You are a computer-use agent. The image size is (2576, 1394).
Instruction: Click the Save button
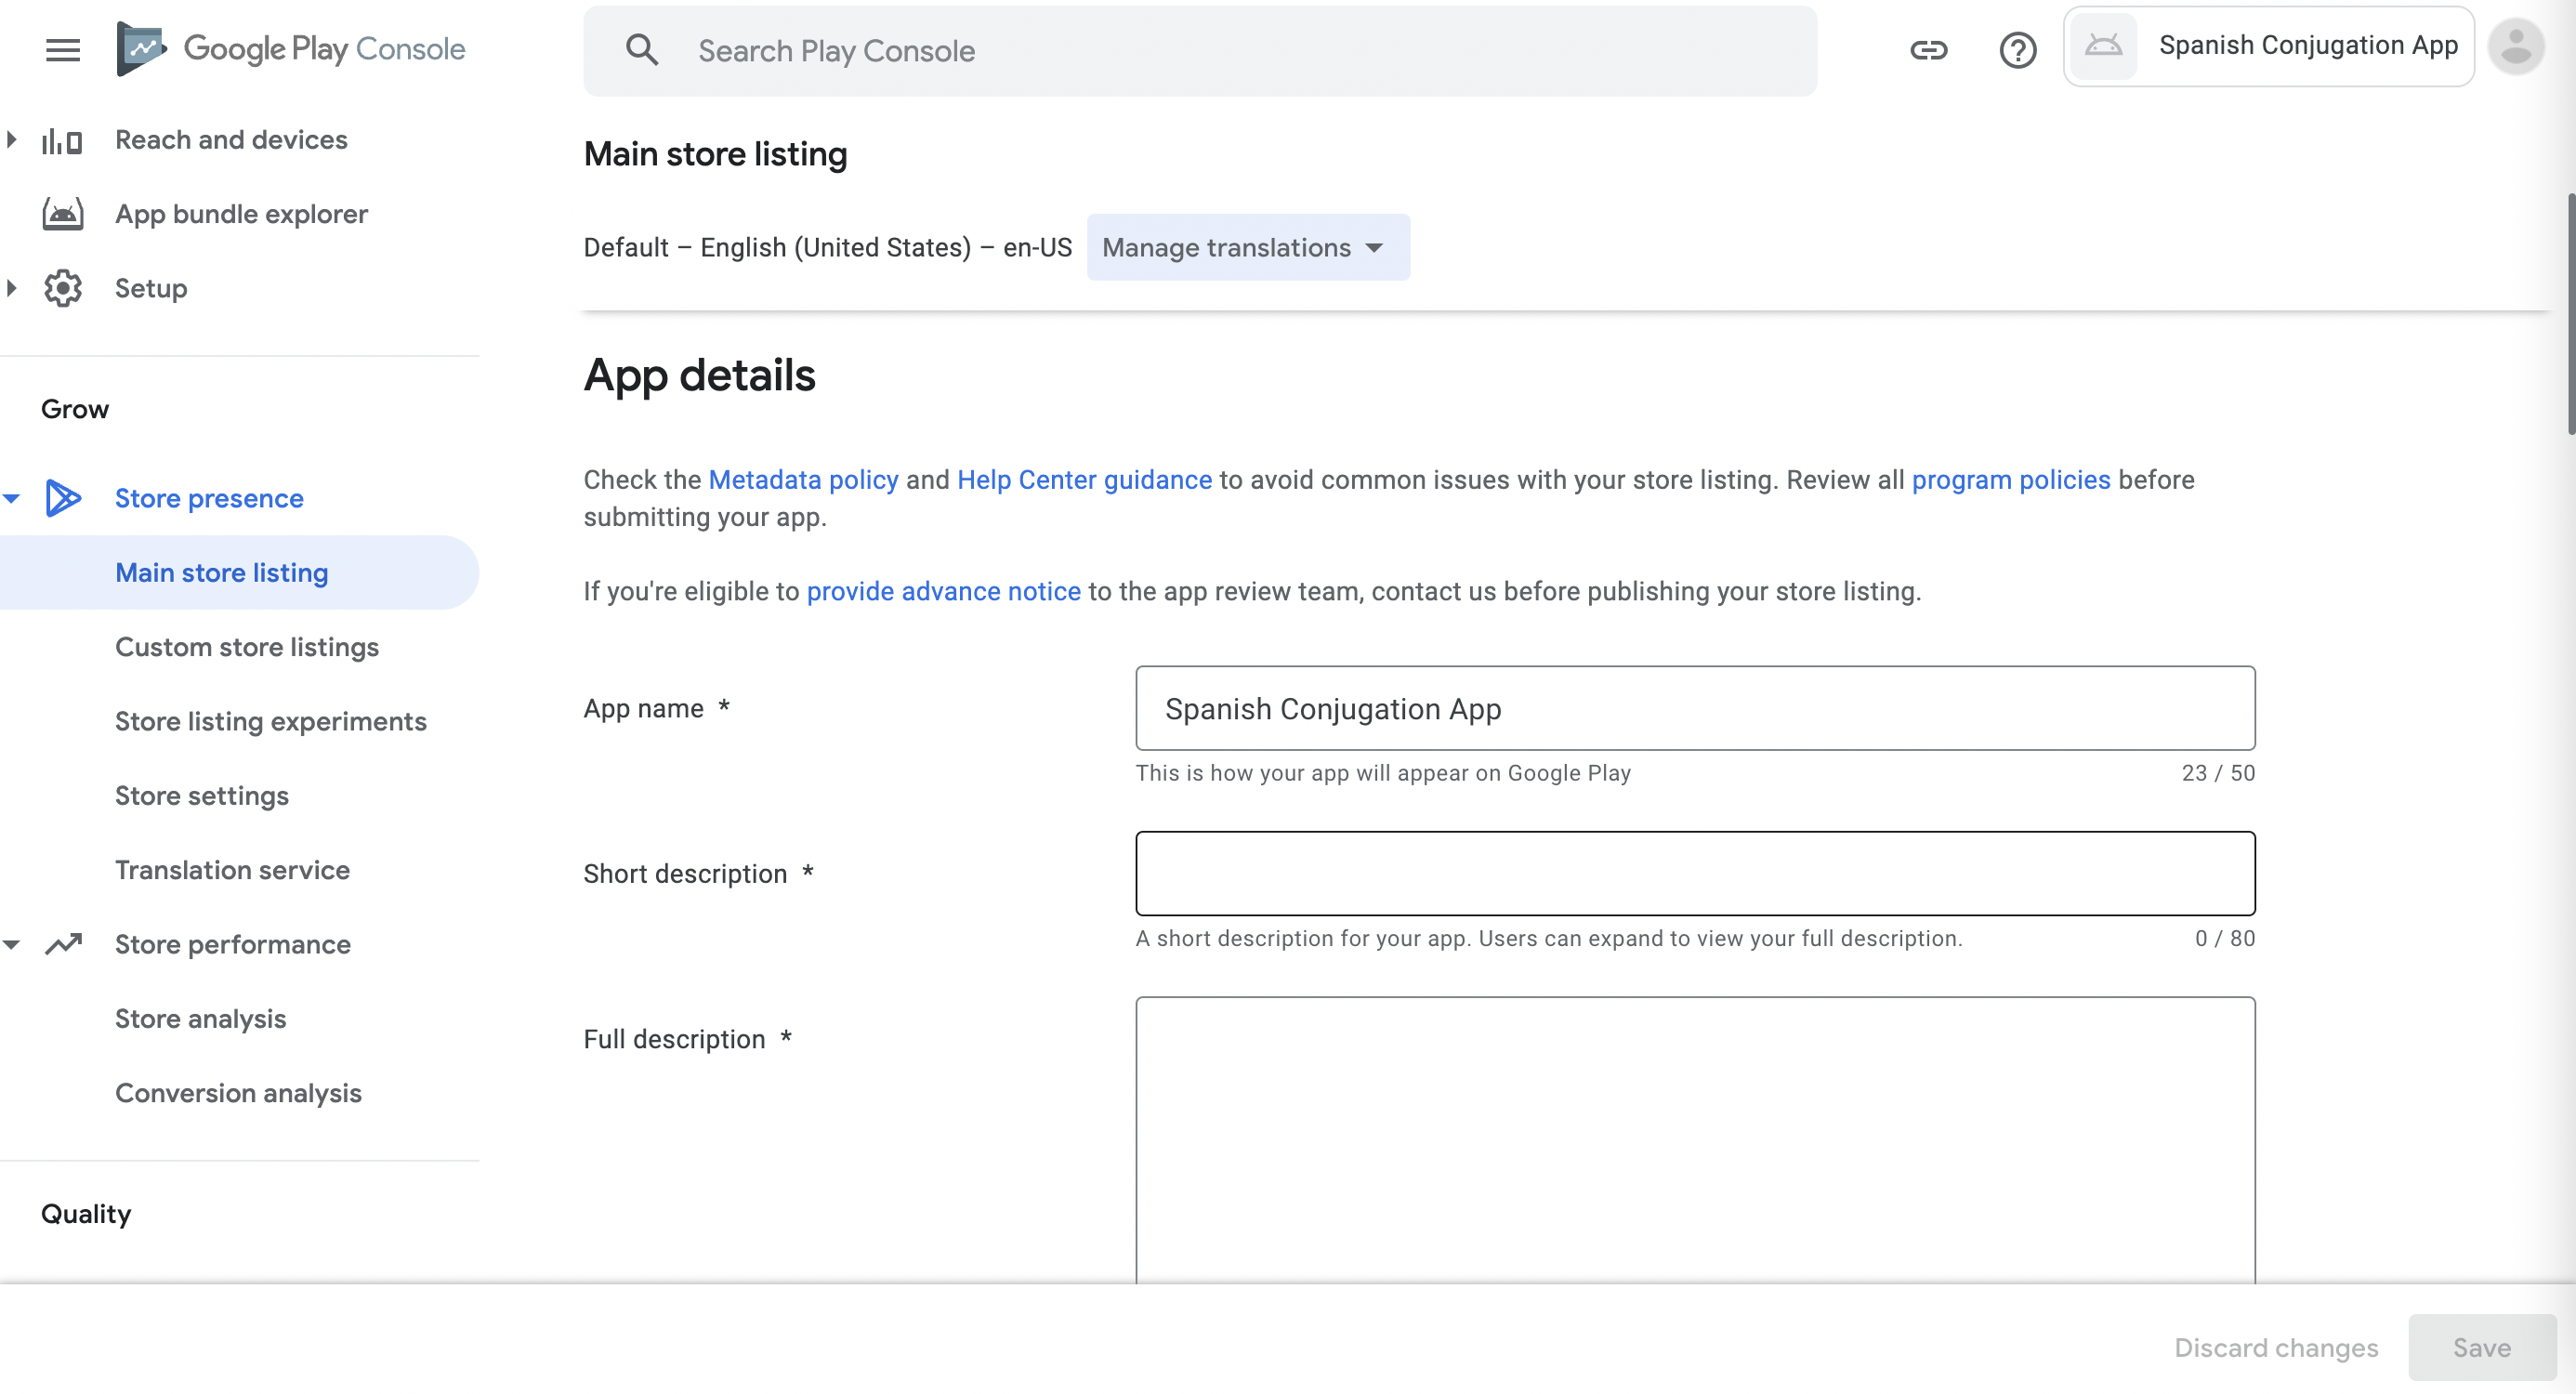point(2482,1347)
